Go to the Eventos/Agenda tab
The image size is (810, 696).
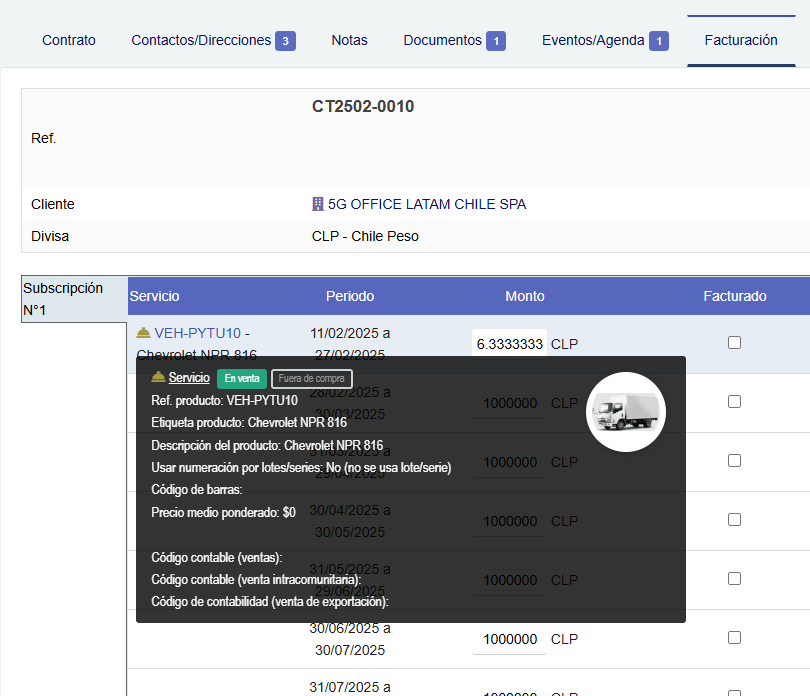coord(593,41)
